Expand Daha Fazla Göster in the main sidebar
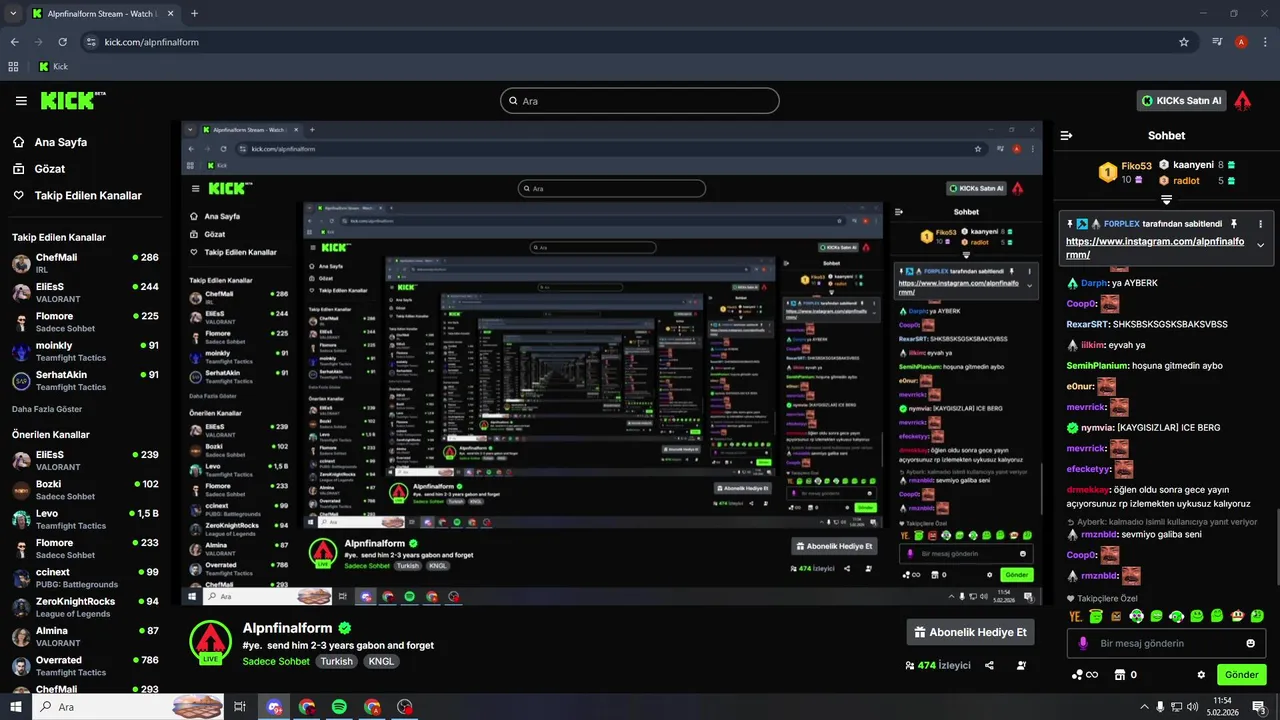This screenshot has height=720, width=1280. (47, 409)
